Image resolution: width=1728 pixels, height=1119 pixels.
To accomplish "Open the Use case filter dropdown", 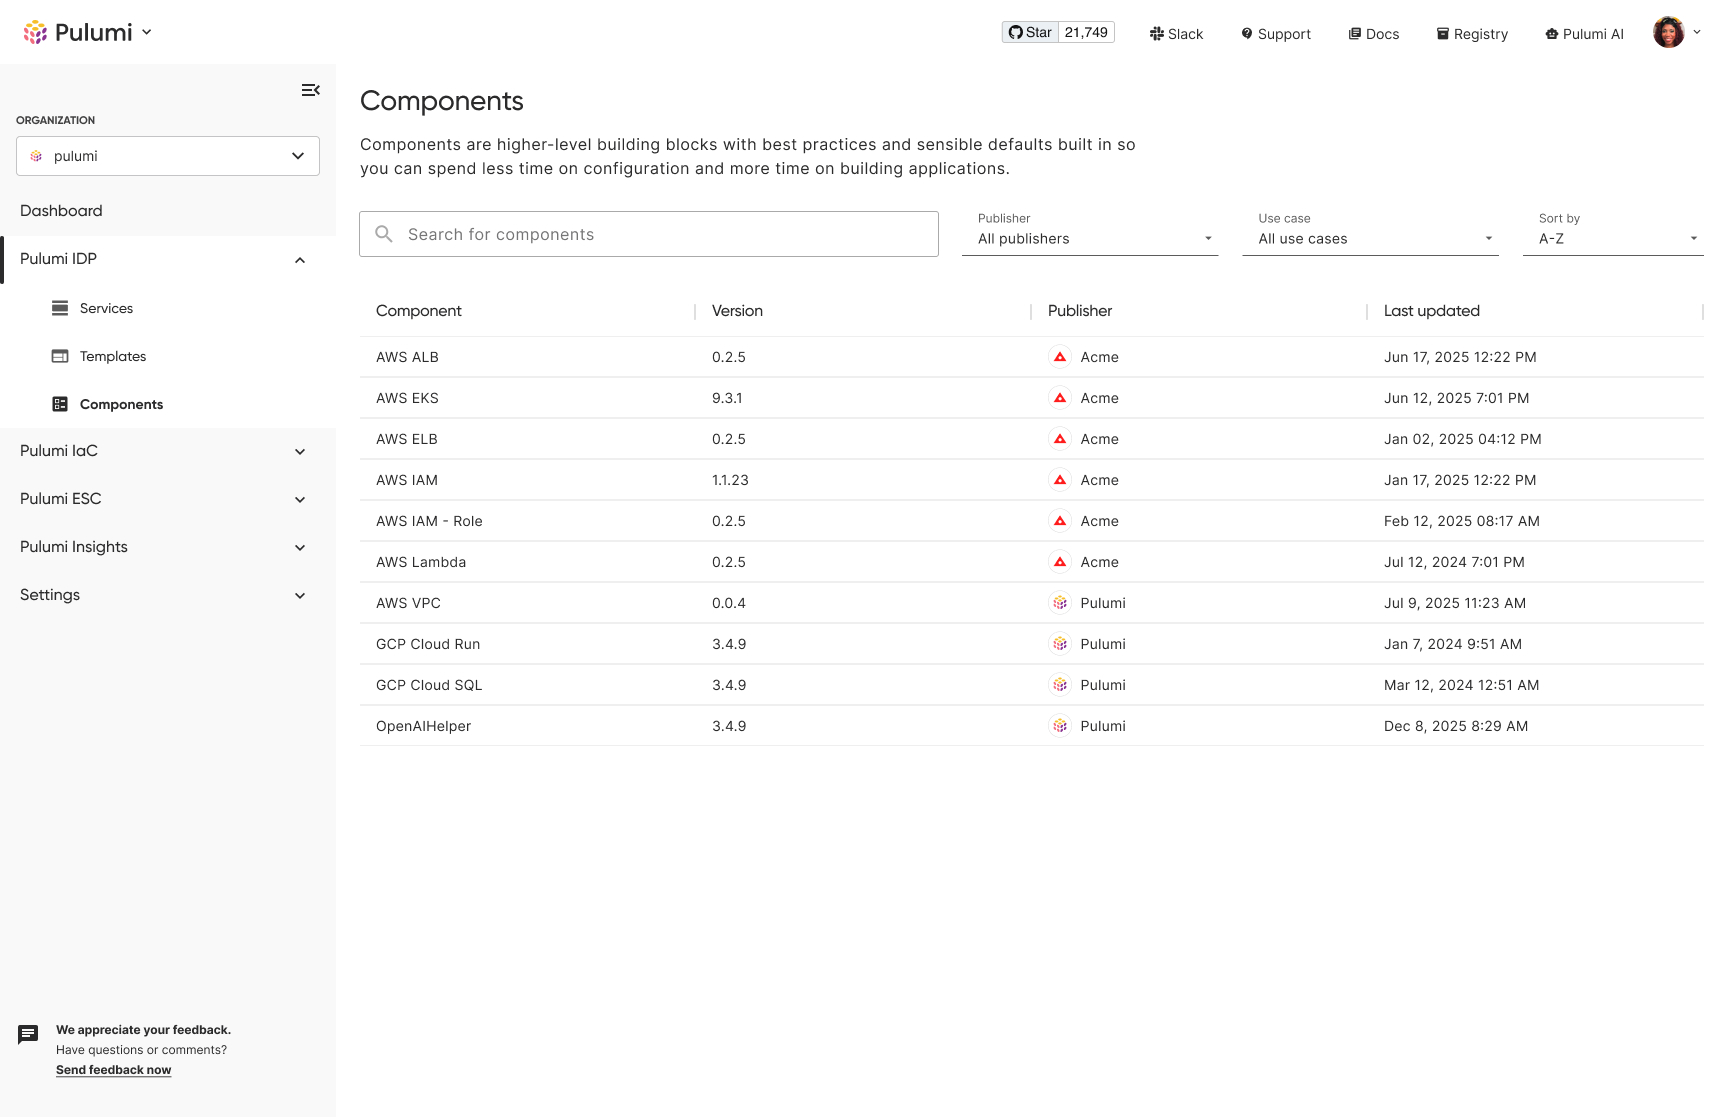I will click(1370, 234).
